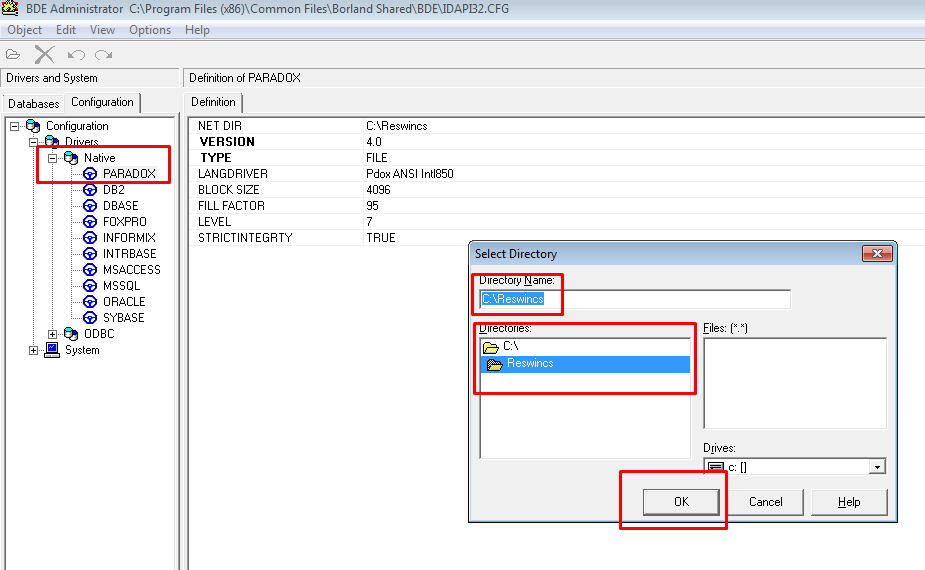Click the ODBC node icon
Image resolution: width=925 pixels, height=570 pixels.
click(71, 333)
